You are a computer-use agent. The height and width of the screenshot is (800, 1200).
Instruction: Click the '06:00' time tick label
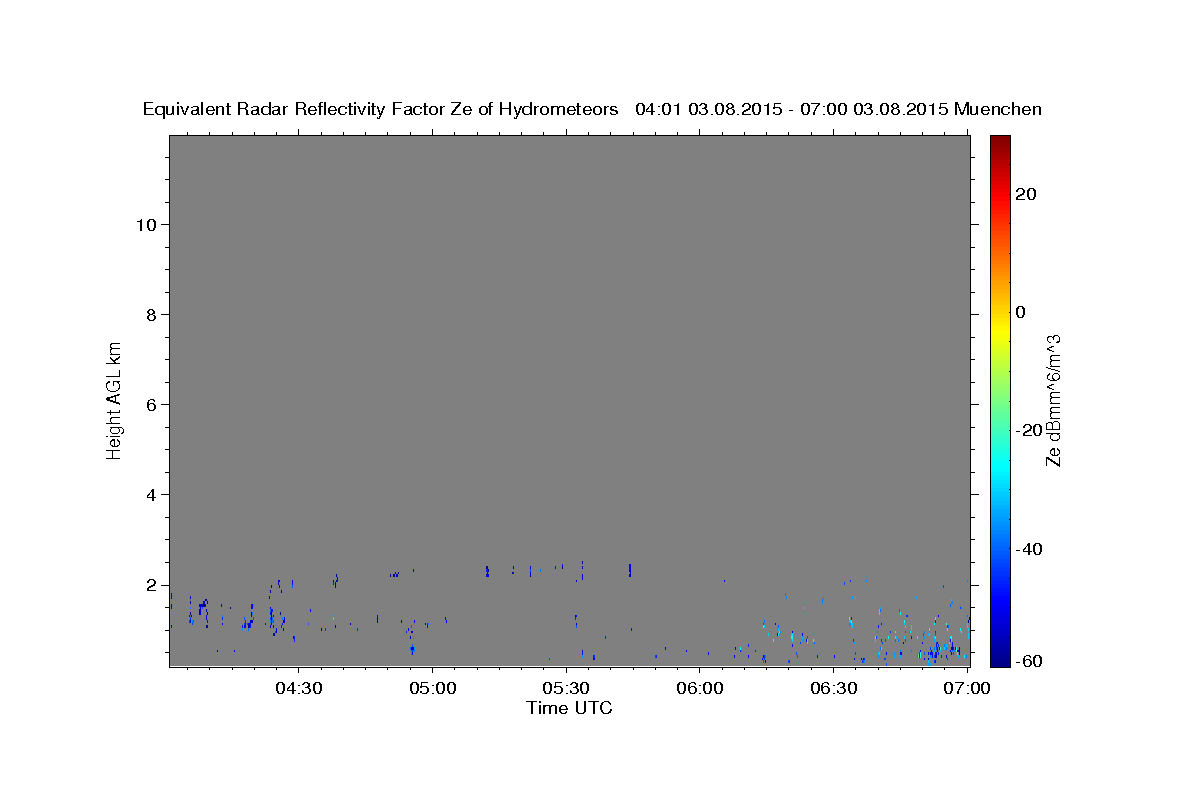click(x=700, y=688)
